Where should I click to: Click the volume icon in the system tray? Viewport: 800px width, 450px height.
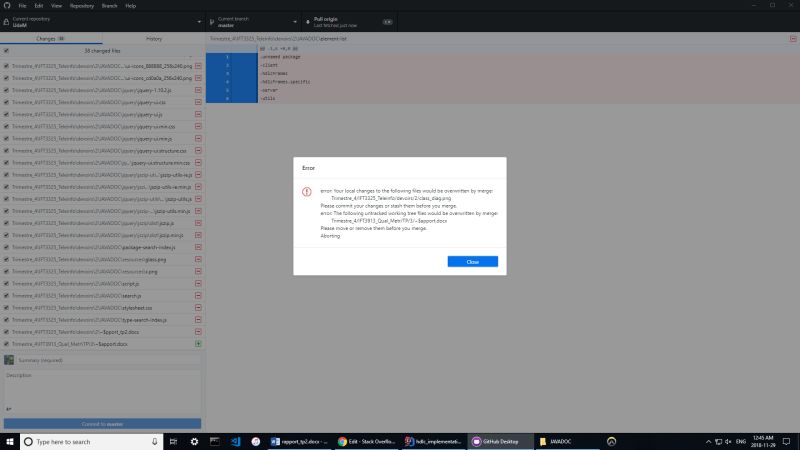(728, 441)
